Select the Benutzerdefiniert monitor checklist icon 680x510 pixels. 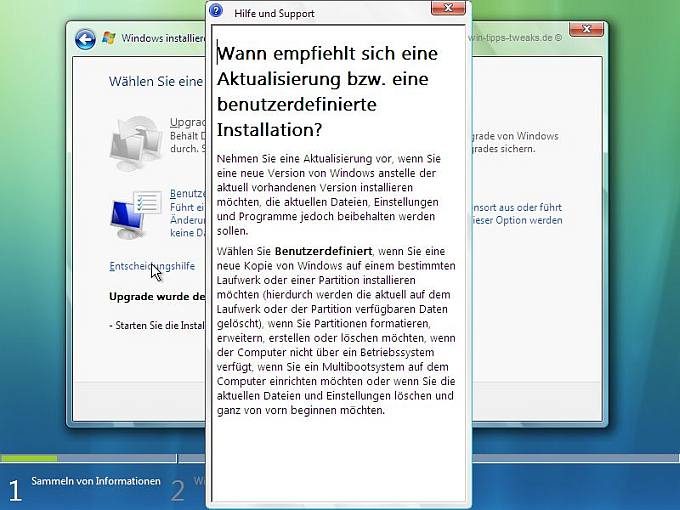click(x=136, y=214)
